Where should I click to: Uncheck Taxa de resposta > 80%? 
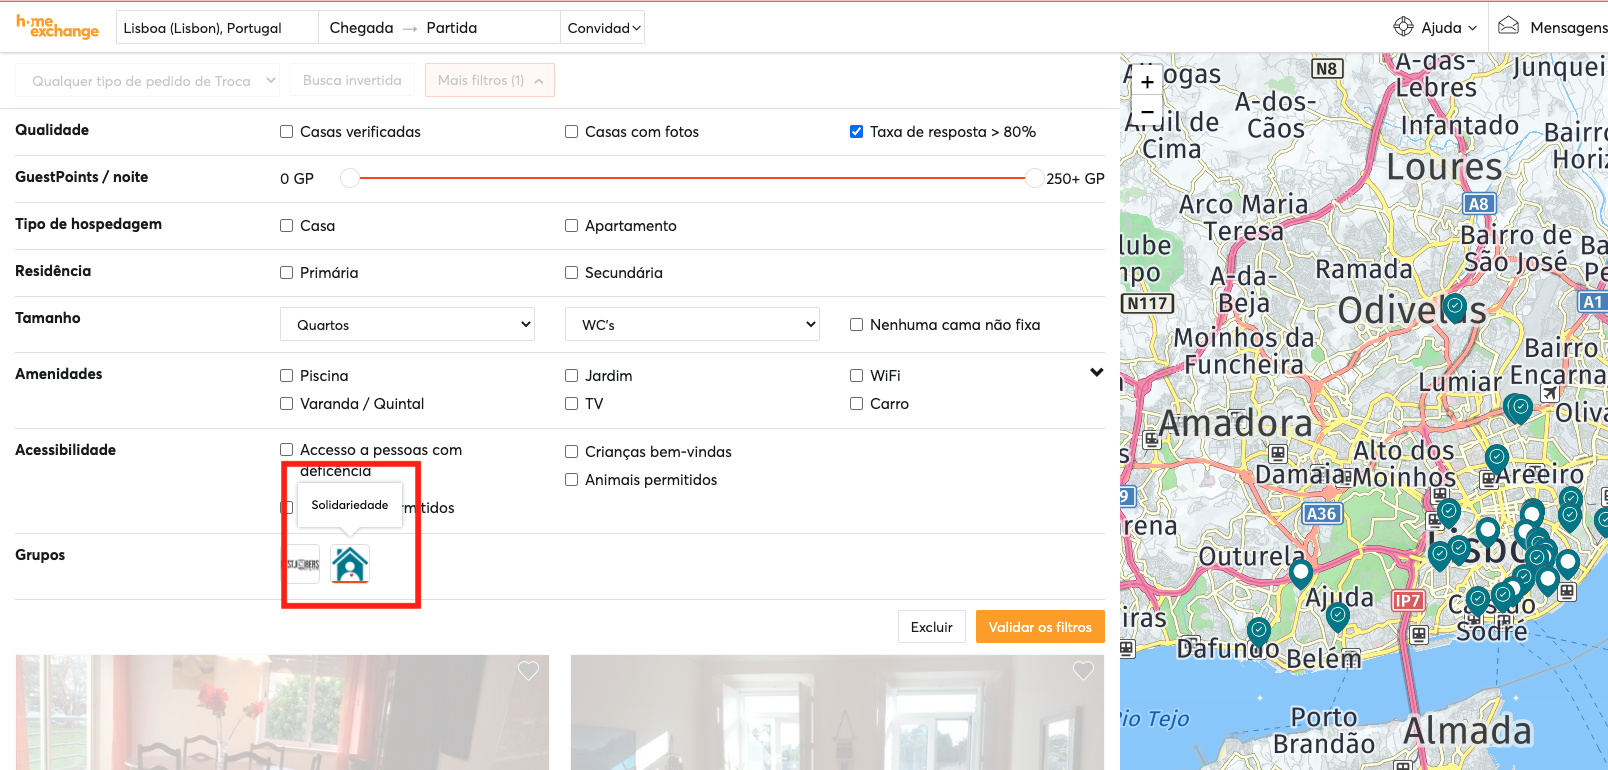click(x=857, y=131)
